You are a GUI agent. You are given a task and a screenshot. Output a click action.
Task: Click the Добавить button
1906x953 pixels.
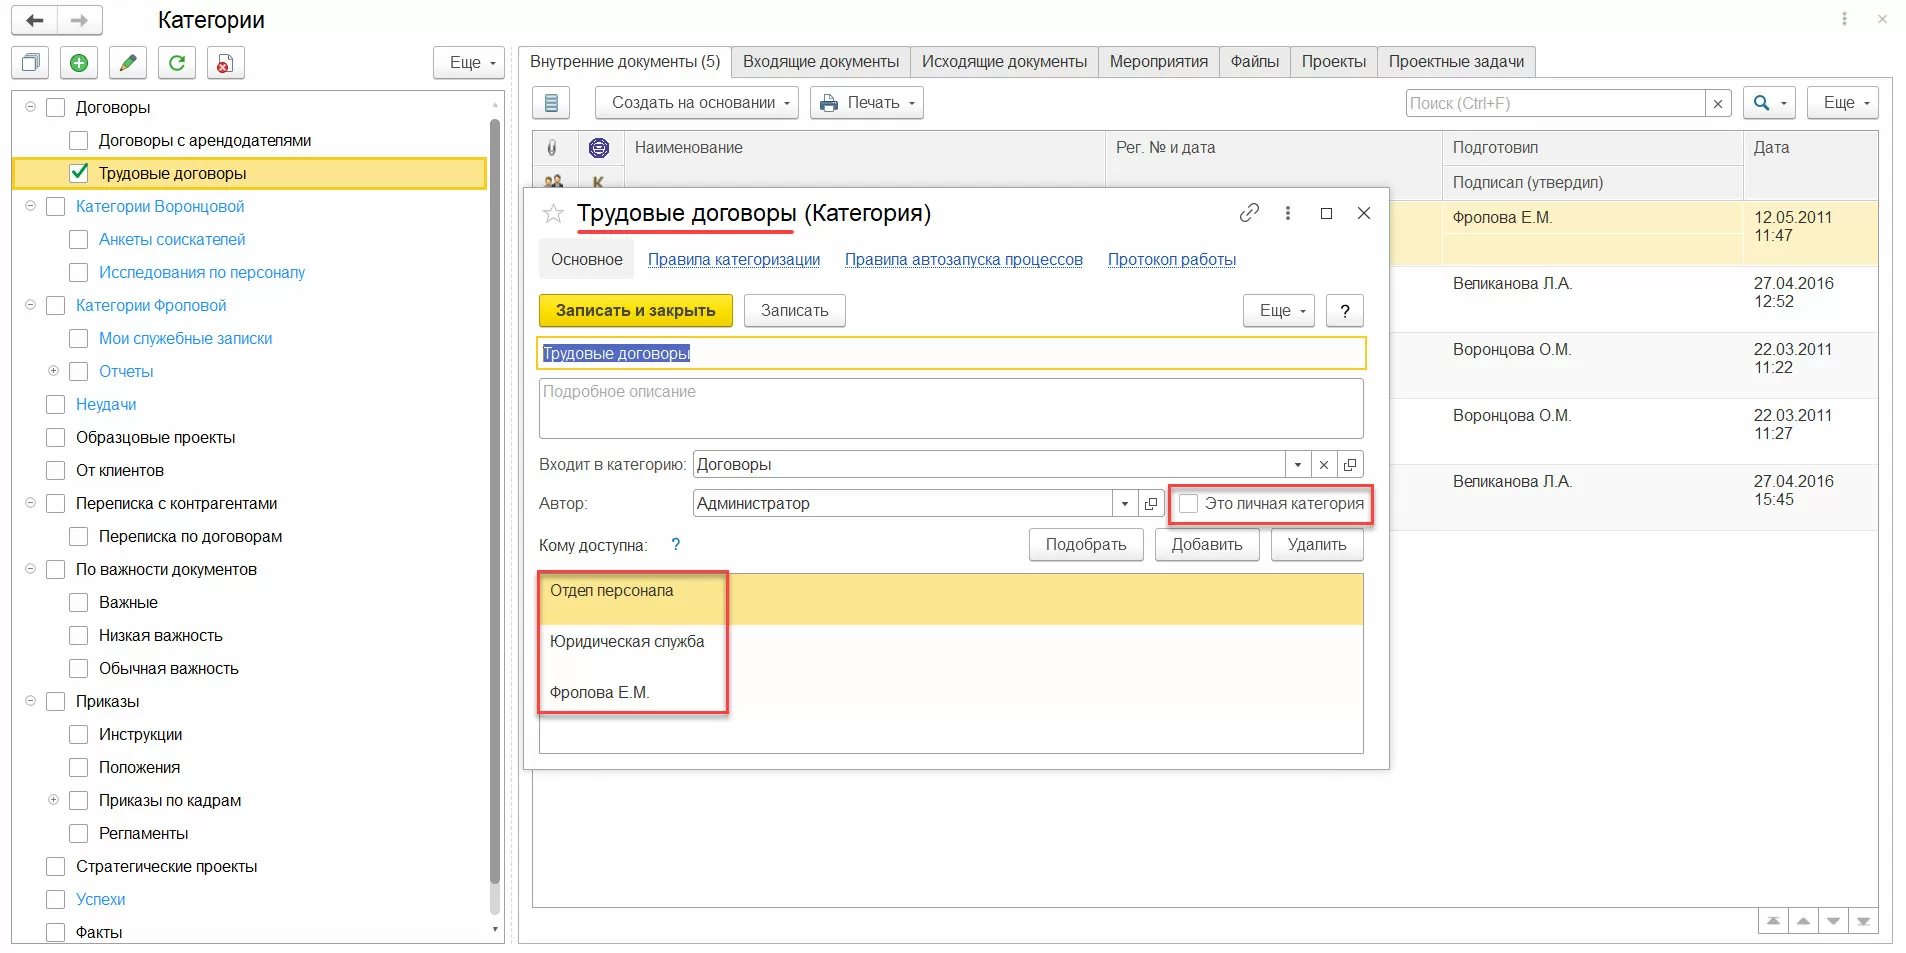pos(1207,545)
